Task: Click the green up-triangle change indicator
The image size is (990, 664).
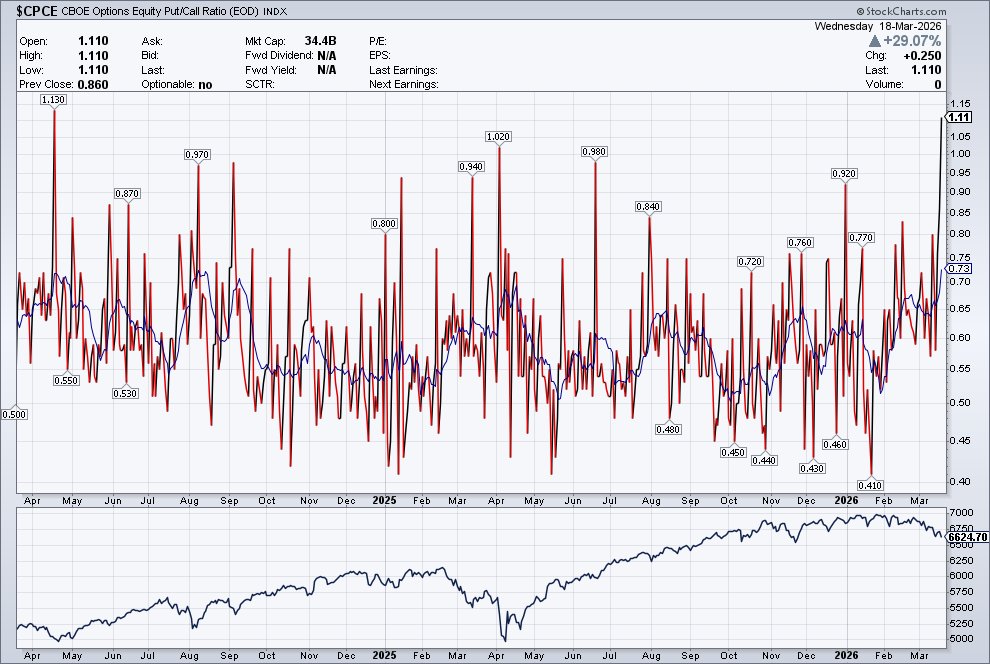Action: click(x=874, y=41)
